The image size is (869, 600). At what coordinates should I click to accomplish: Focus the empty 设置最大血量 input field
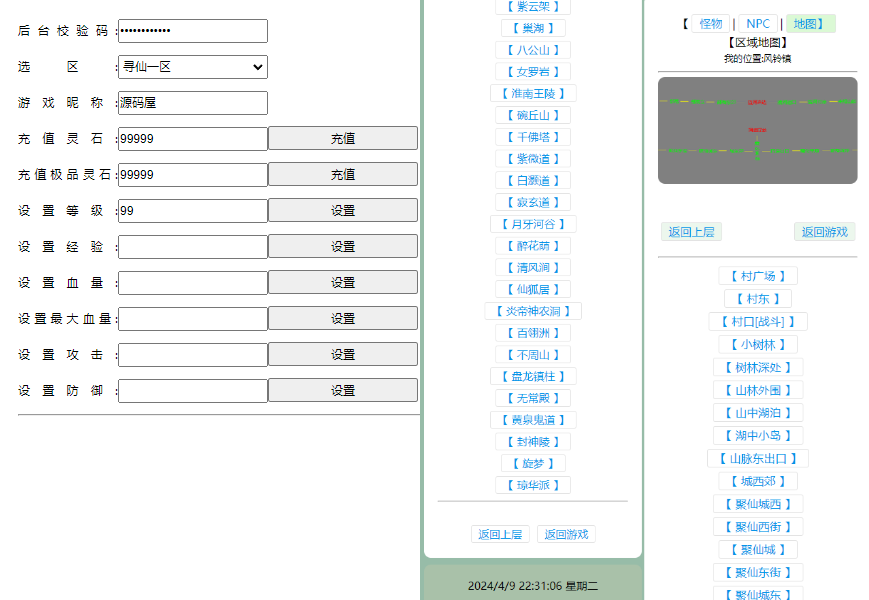click(193, 319)
